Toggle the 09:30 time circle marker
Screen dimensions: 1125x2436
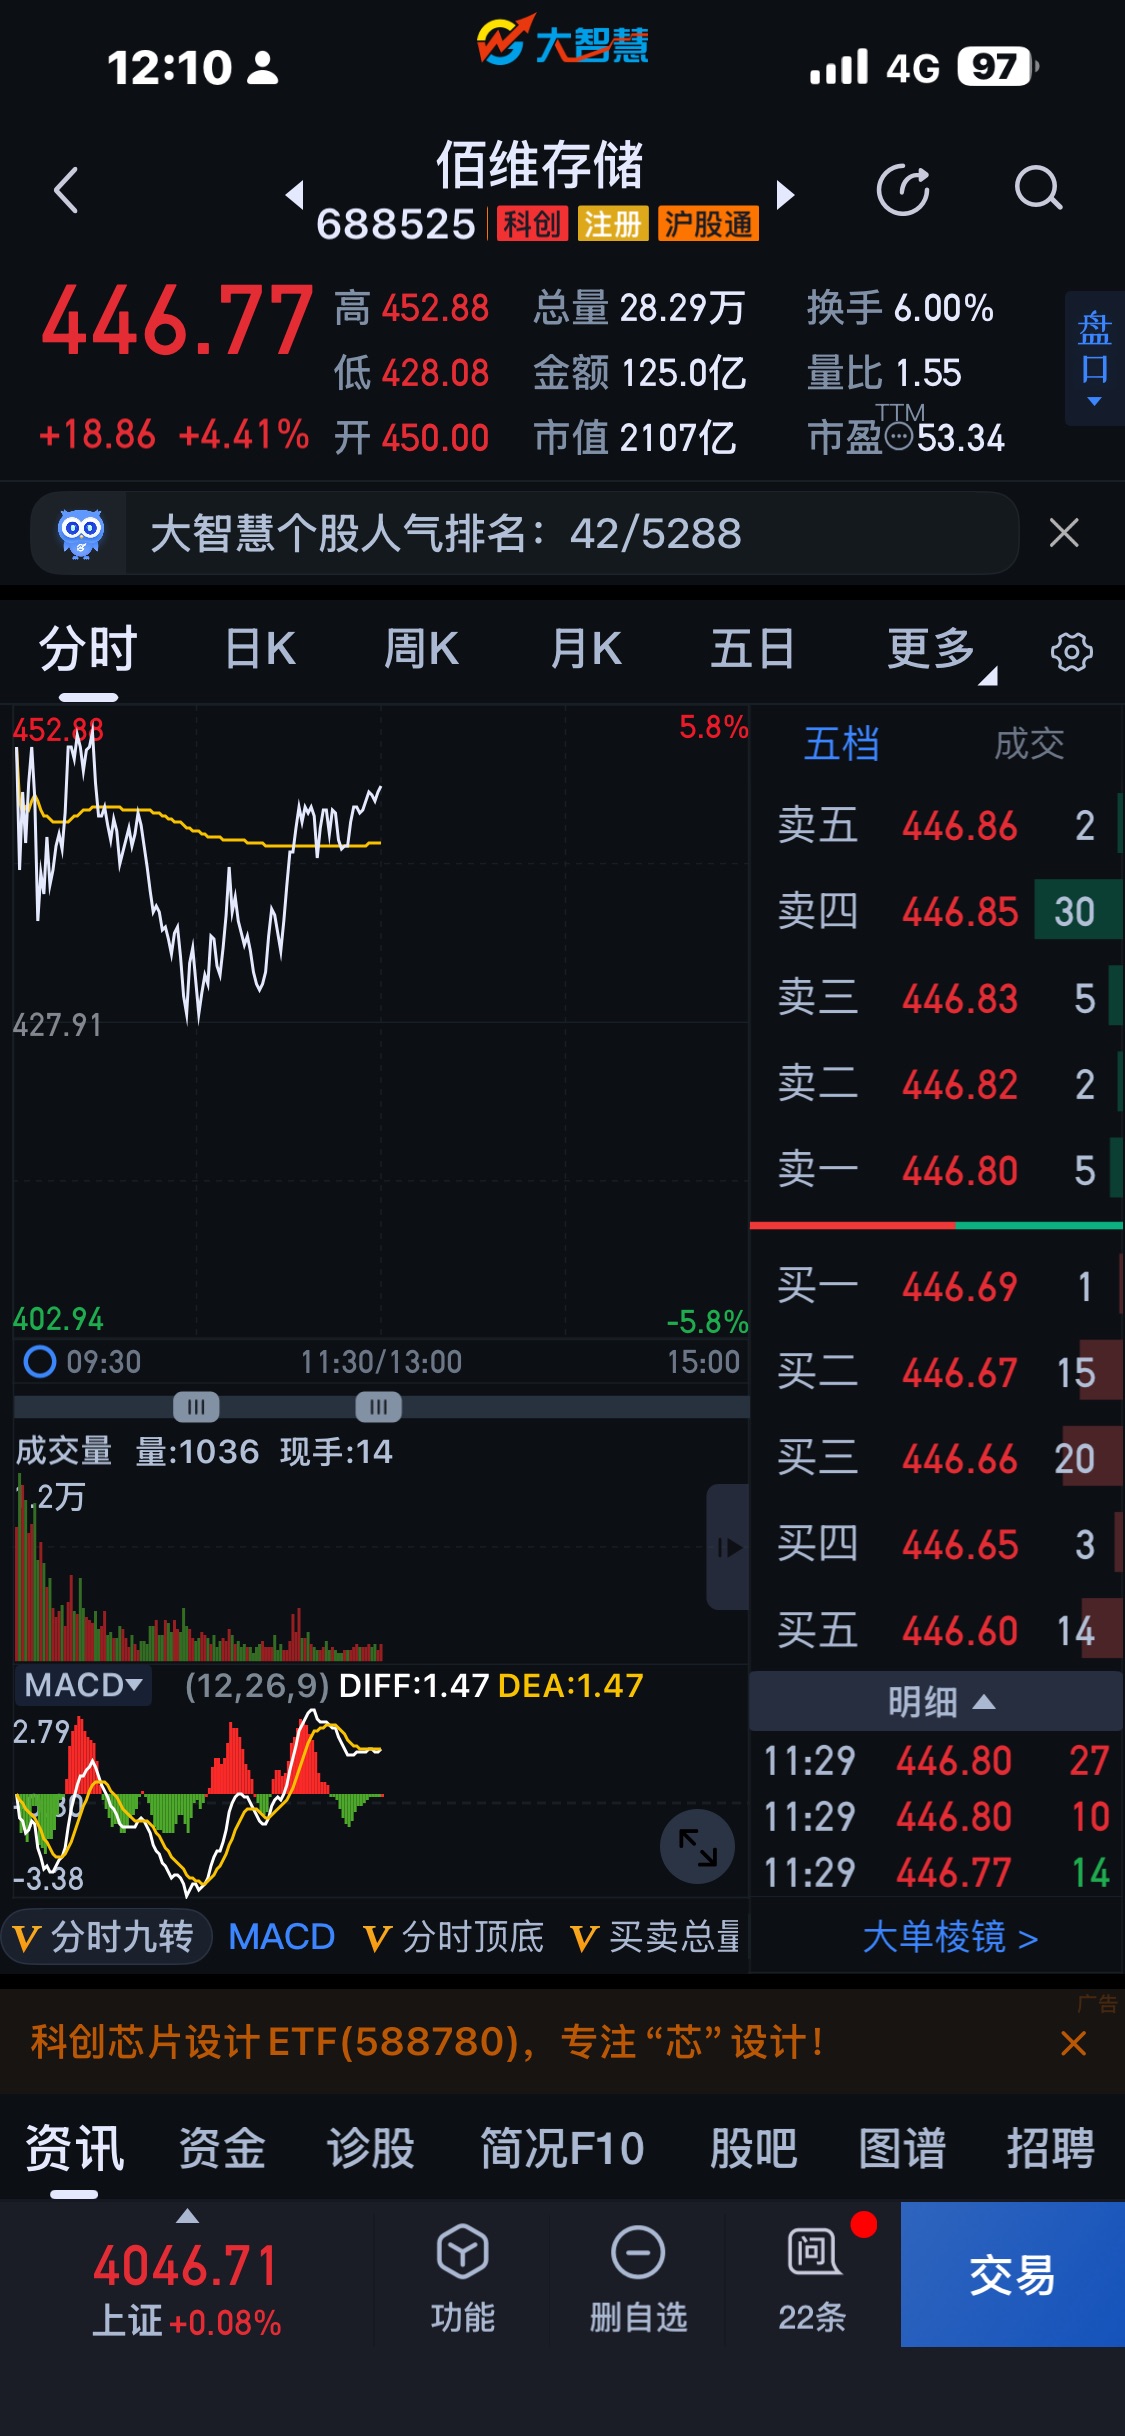pos(40,1361)
